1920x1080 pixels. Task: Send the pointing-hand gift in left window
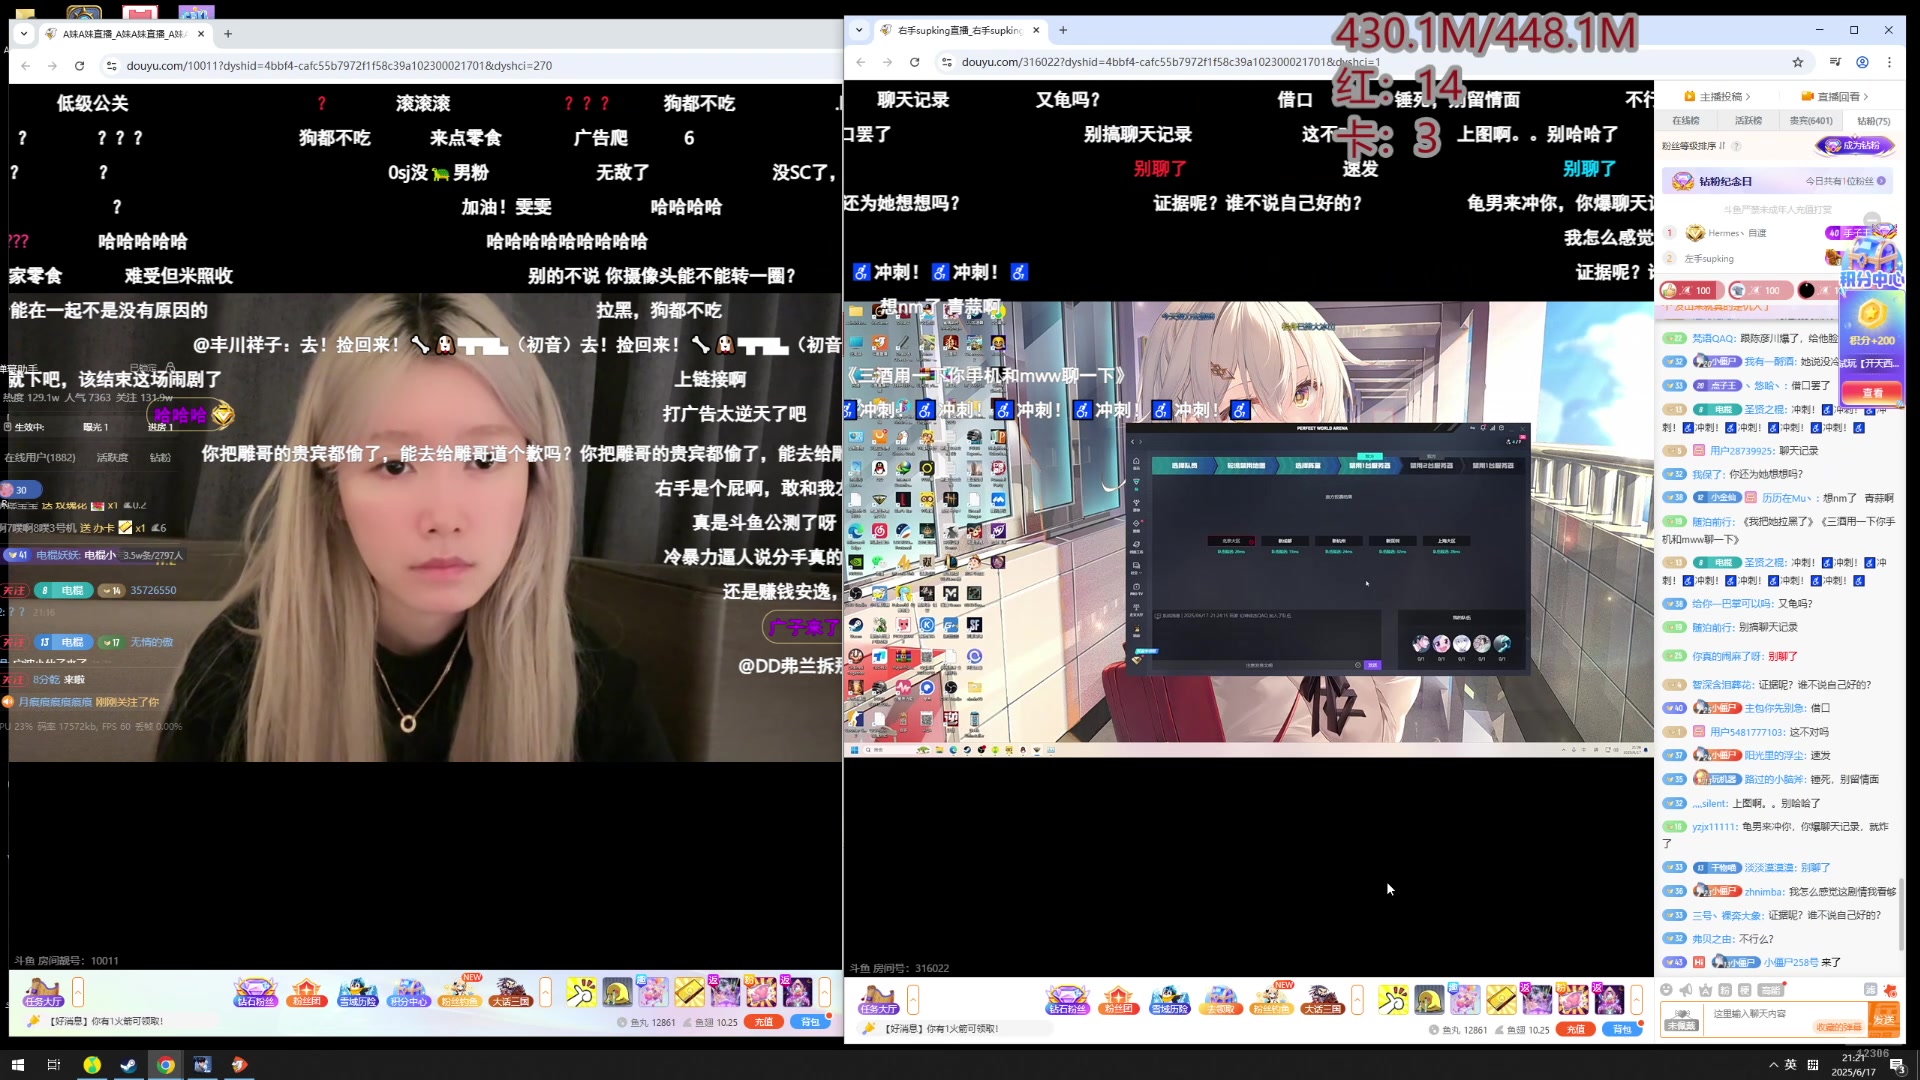(x=581, y=992)
